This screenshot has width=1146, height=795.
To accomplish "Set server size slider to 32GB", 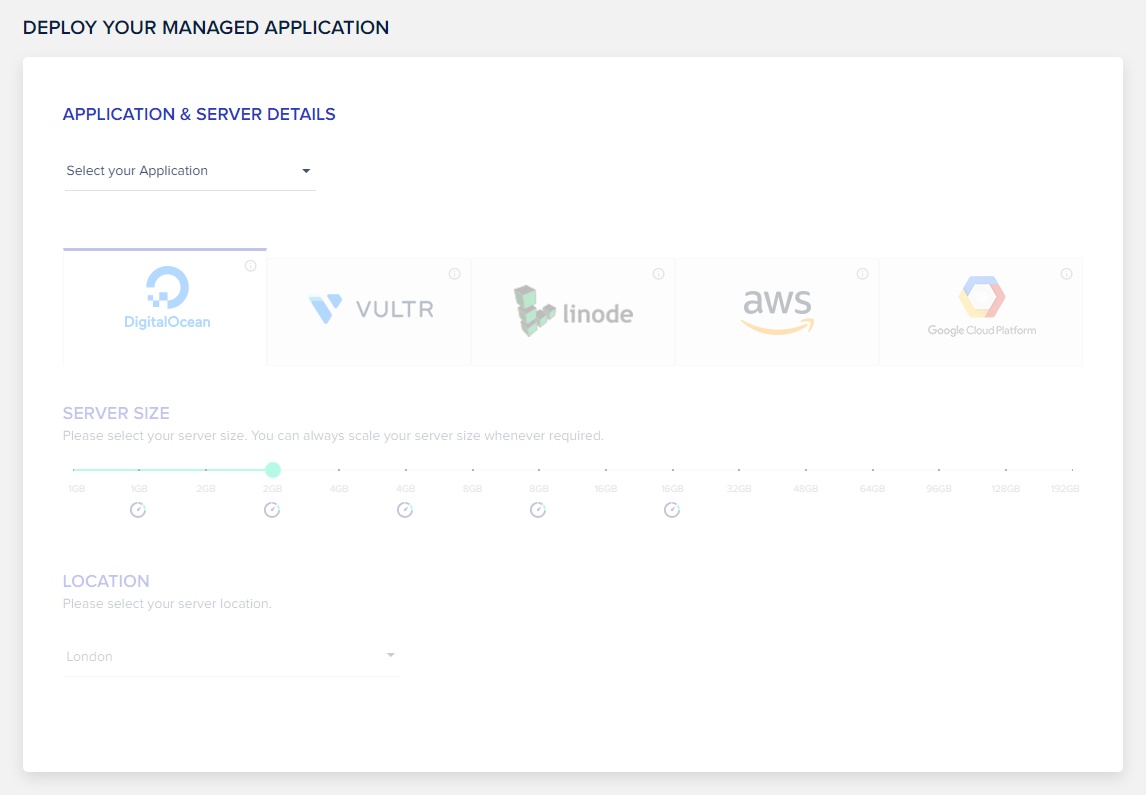I will coord(739,470).
